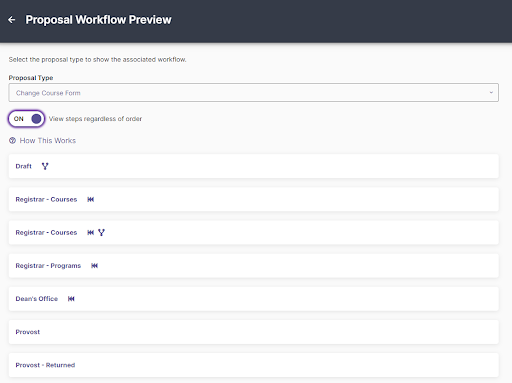Click rewind icon on Registrar - Programs step
The width and height of the screenshot is (512, 383).
tap(95, 266)
